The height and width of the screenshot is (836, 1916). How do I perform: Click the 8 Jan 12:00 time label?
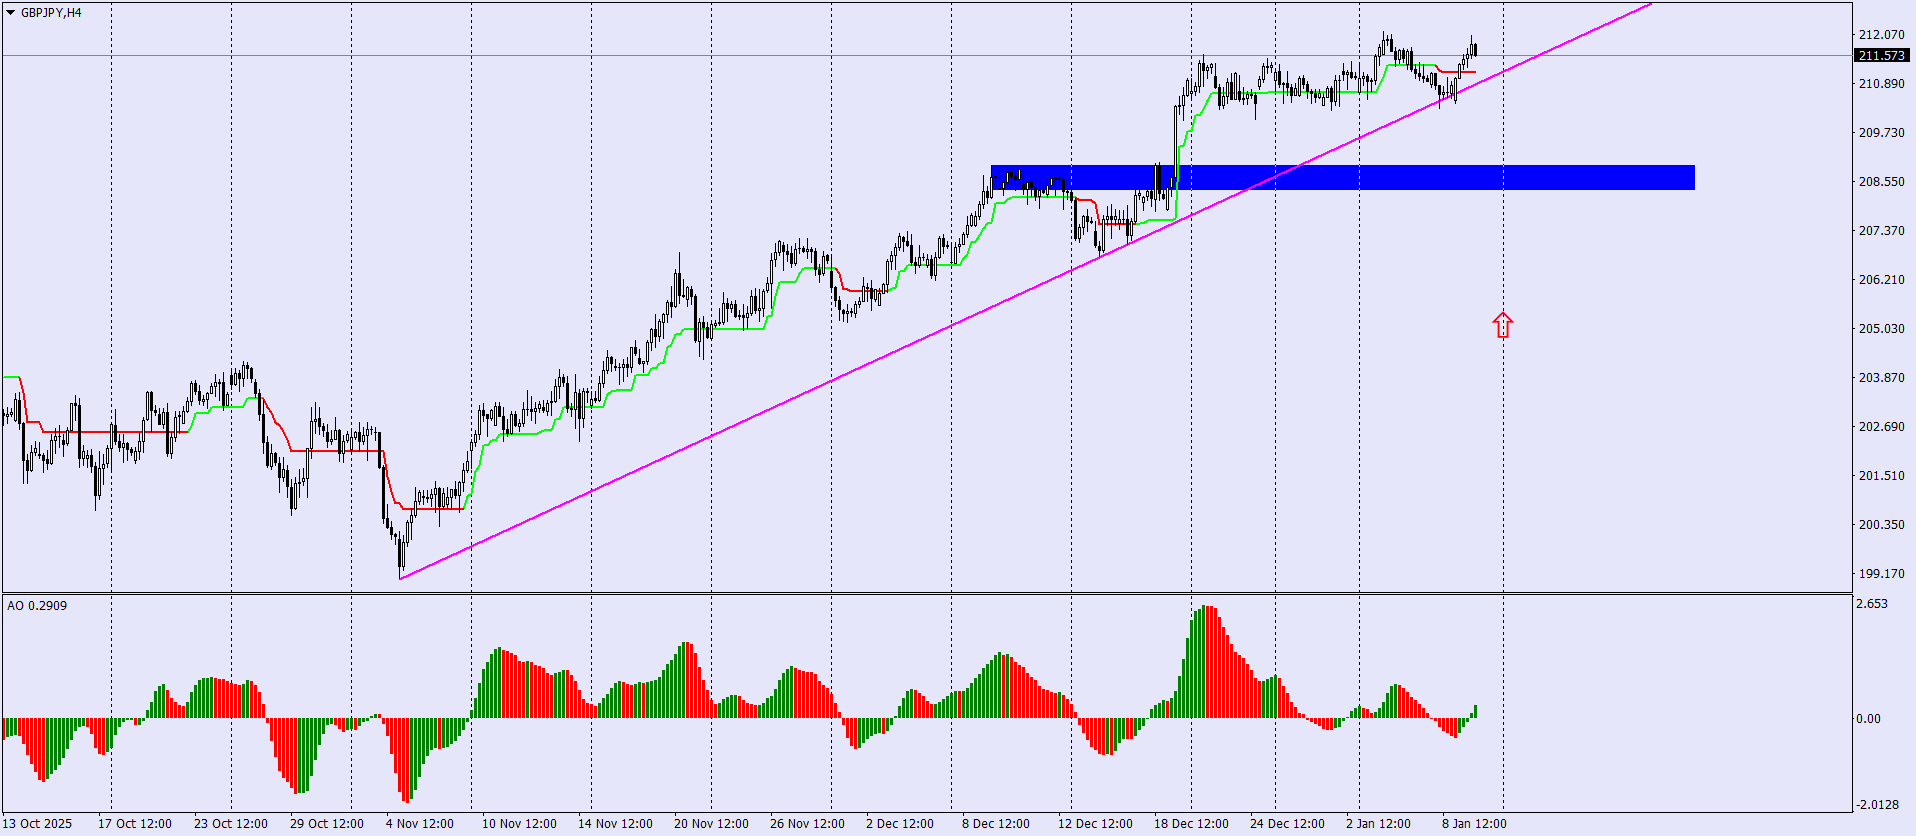pyautogui.click(x=1474, y=824)
